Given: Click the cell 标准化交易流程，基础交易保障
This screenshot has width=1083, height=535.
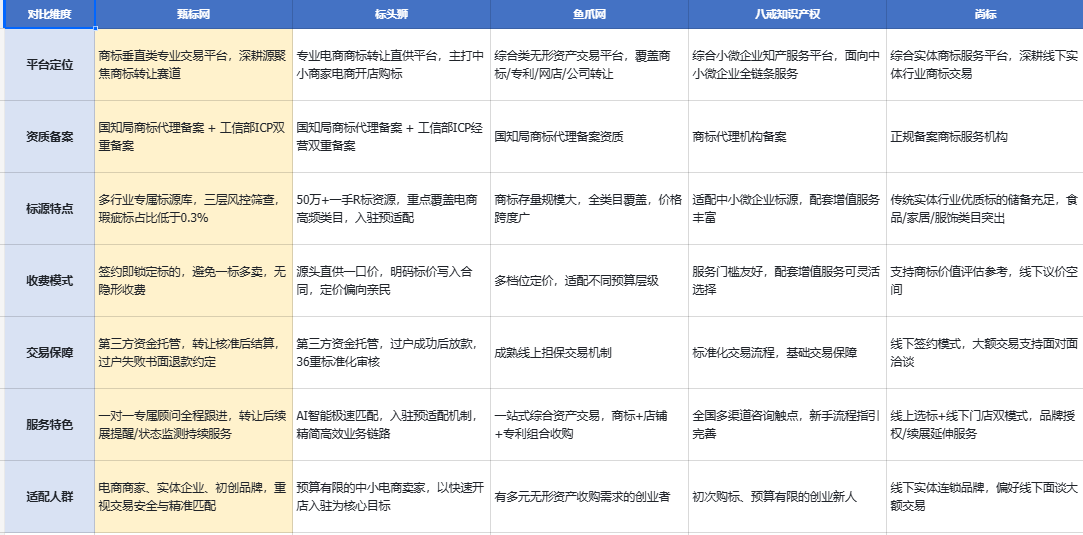Looking at the screenshot, I should coord(787,353).
